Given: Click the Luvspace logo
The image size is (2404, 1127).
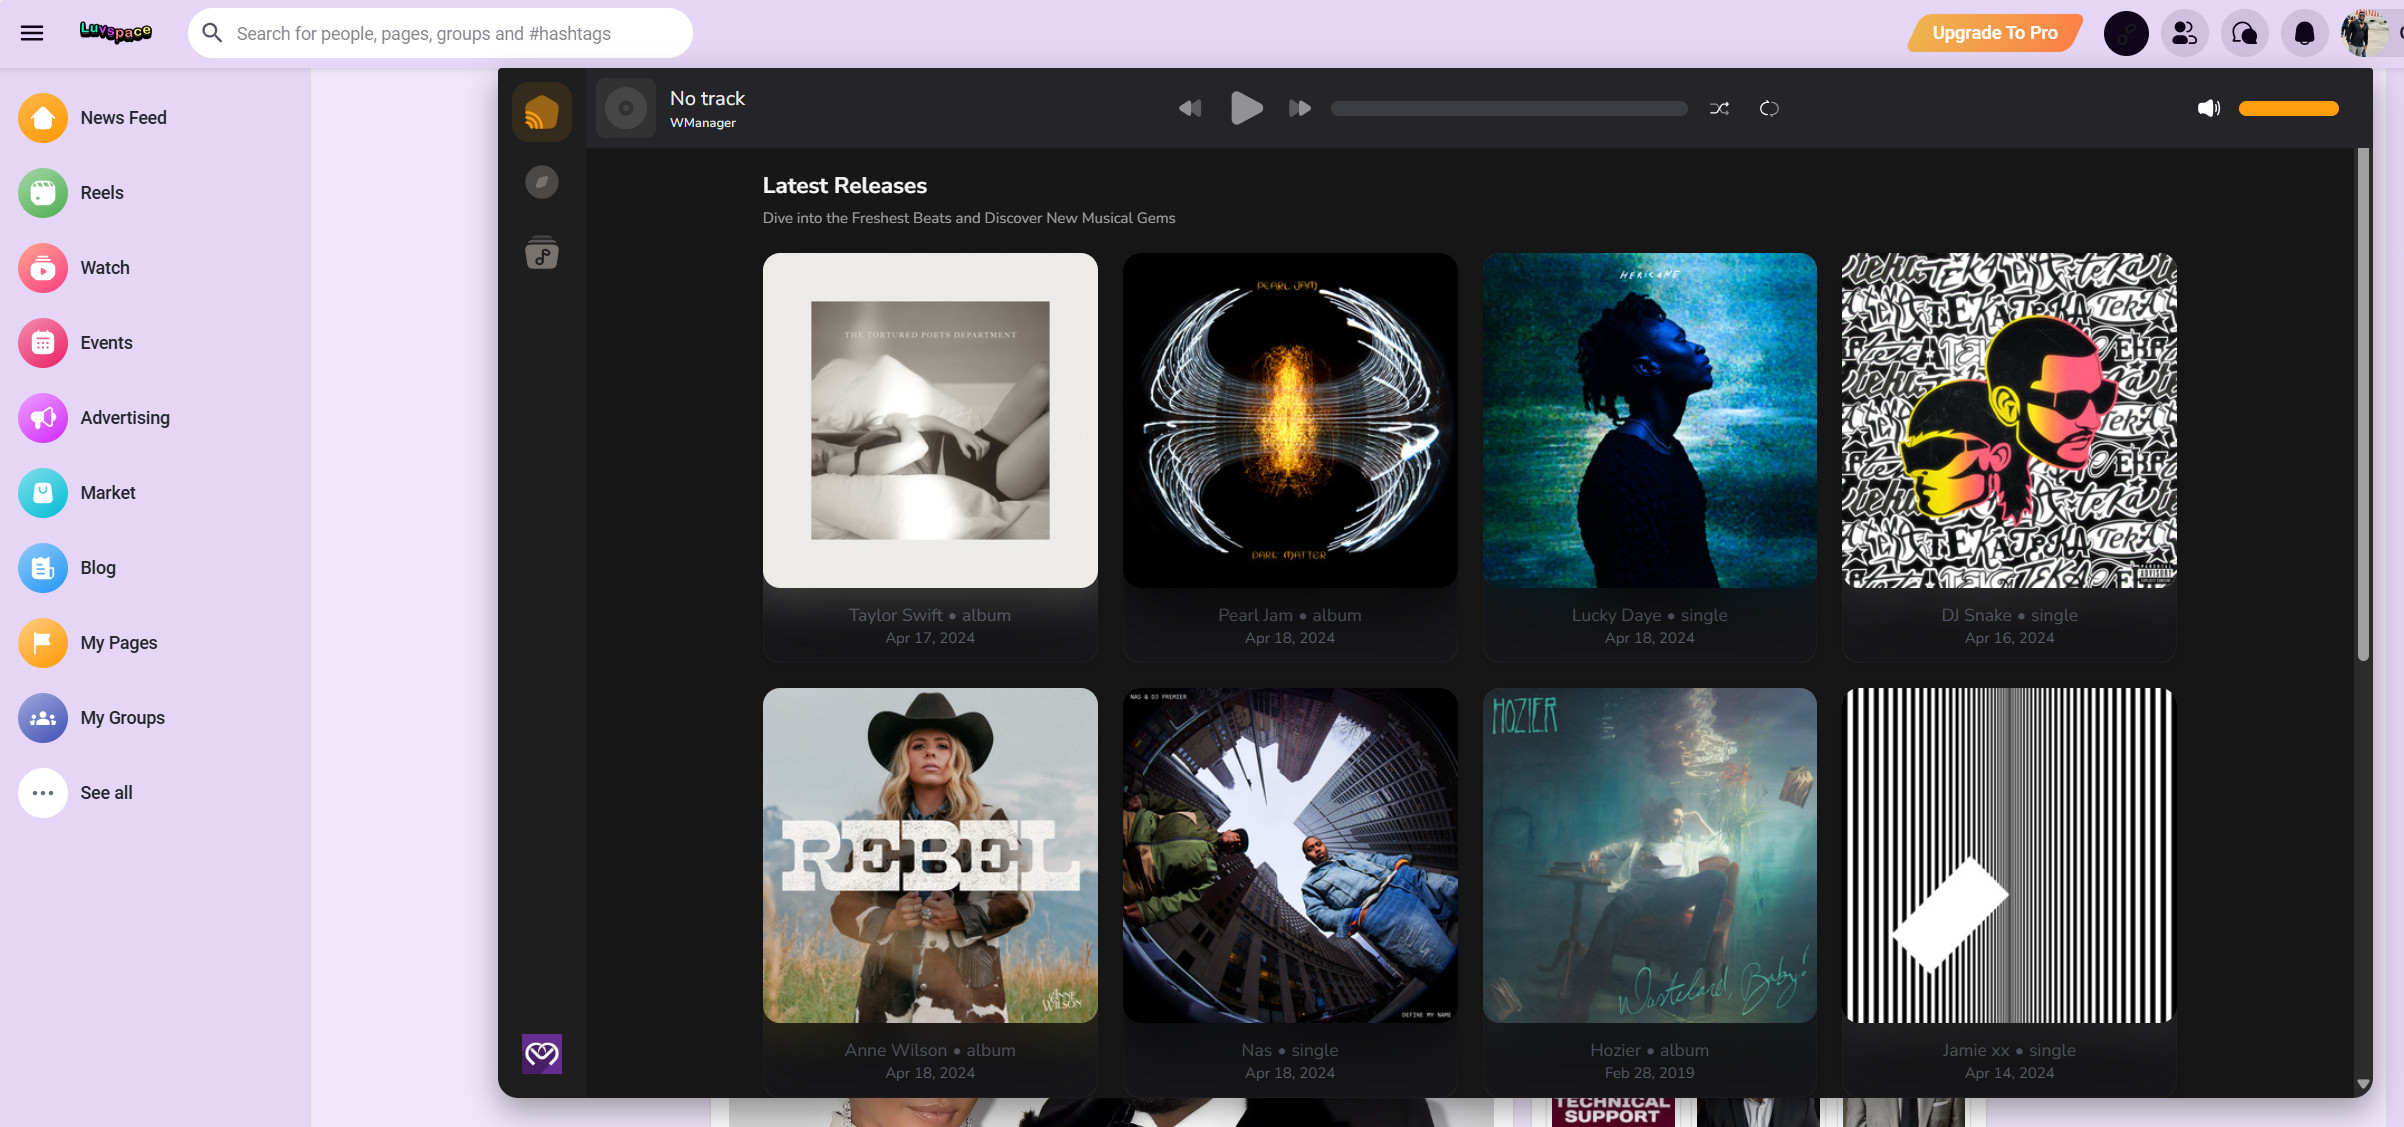Looking at the screenshot, I should tap(116, 32).
